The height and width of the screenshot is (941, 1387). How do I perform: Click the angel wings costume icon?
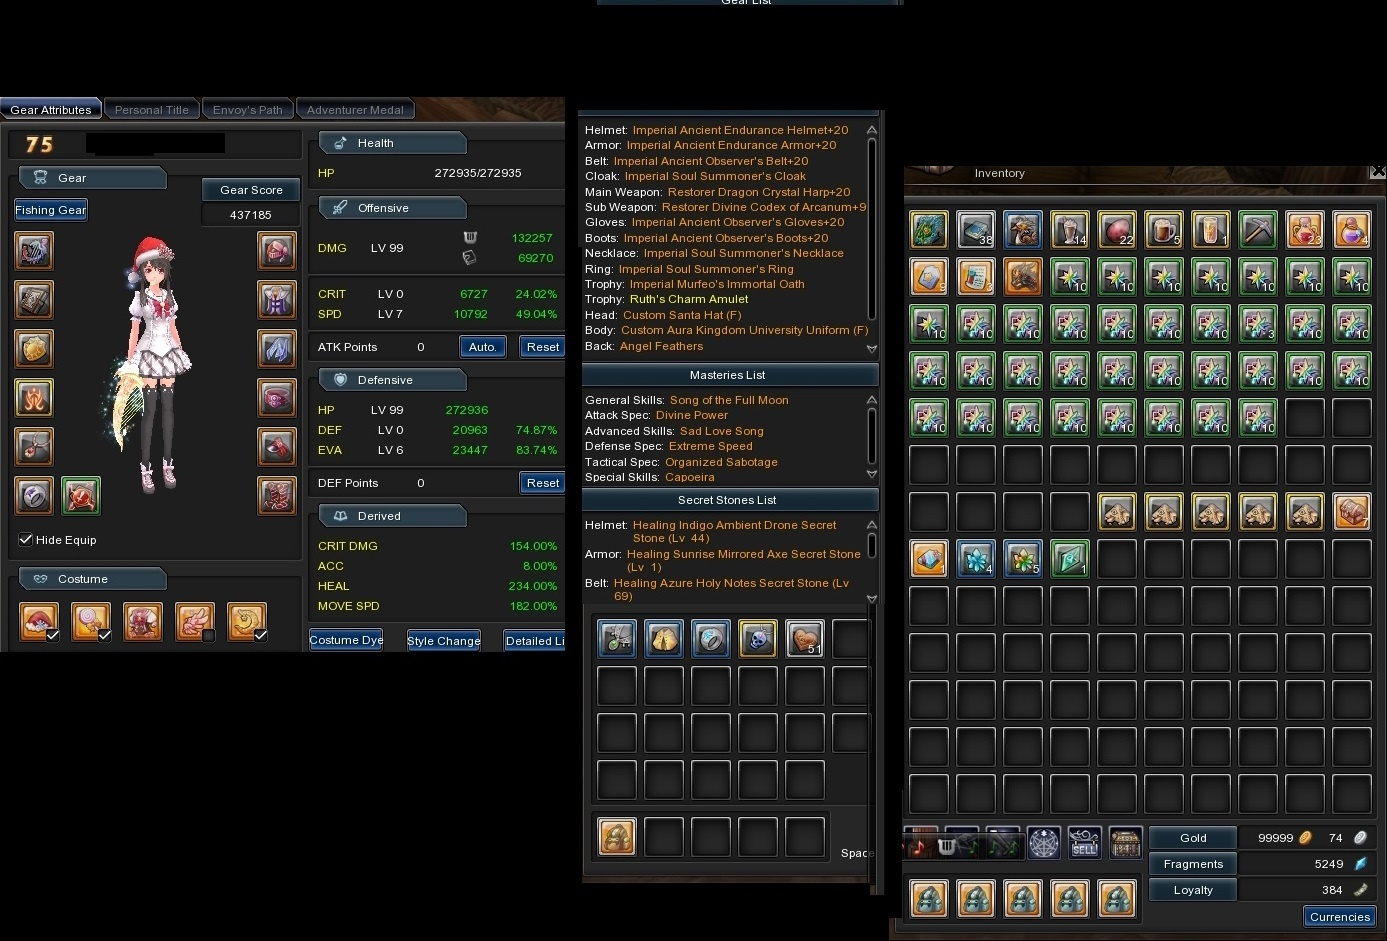[195, 621]
